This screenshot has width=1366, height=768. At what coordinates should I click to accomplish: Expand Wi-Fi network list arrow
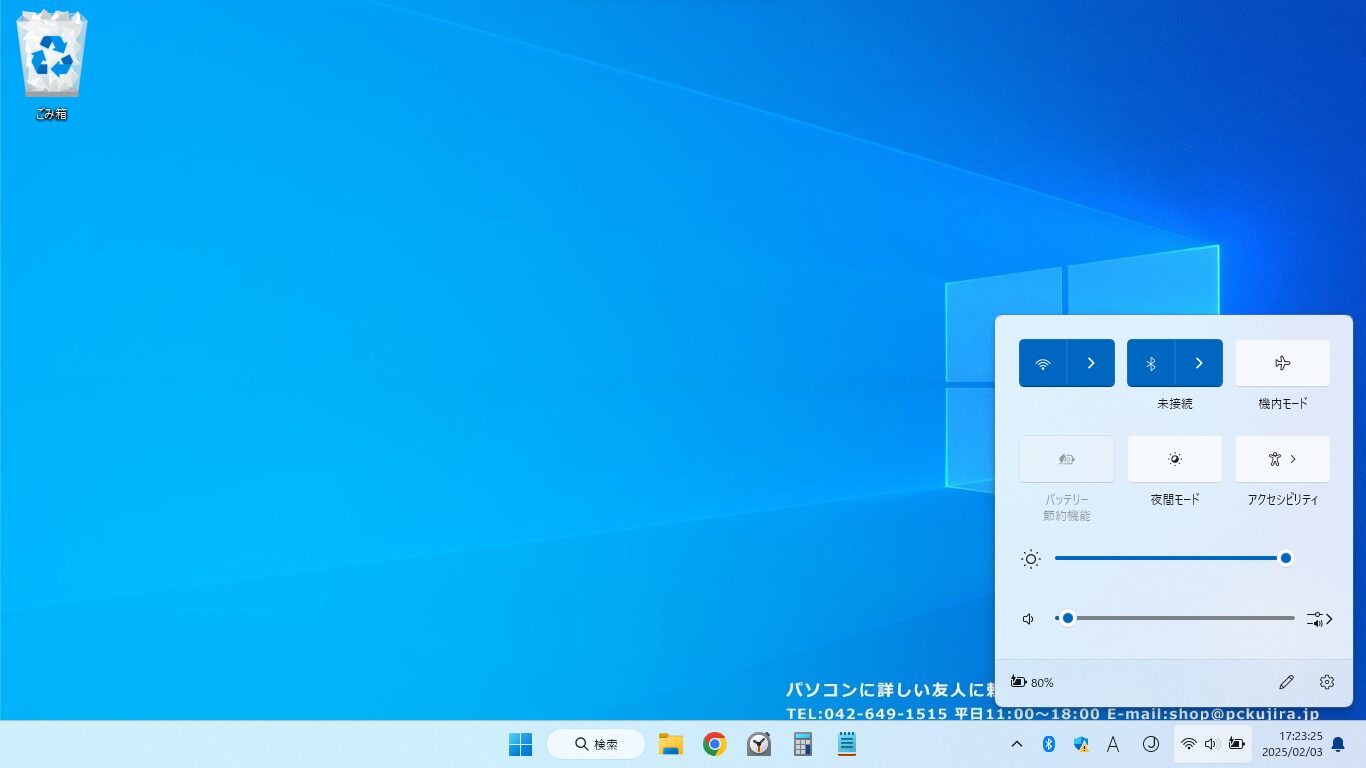point(1091,363)
